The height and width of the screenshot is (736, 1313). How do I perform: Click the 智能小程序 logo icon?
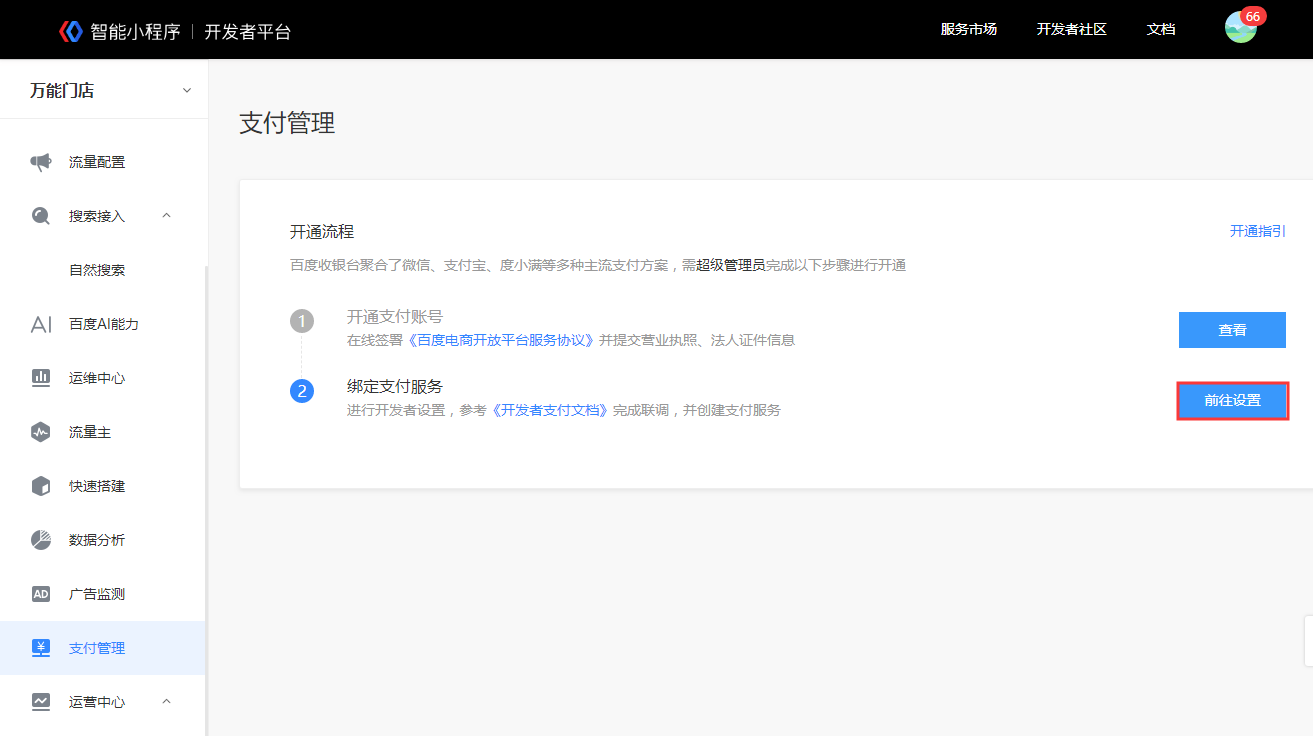tap(70, 31)
